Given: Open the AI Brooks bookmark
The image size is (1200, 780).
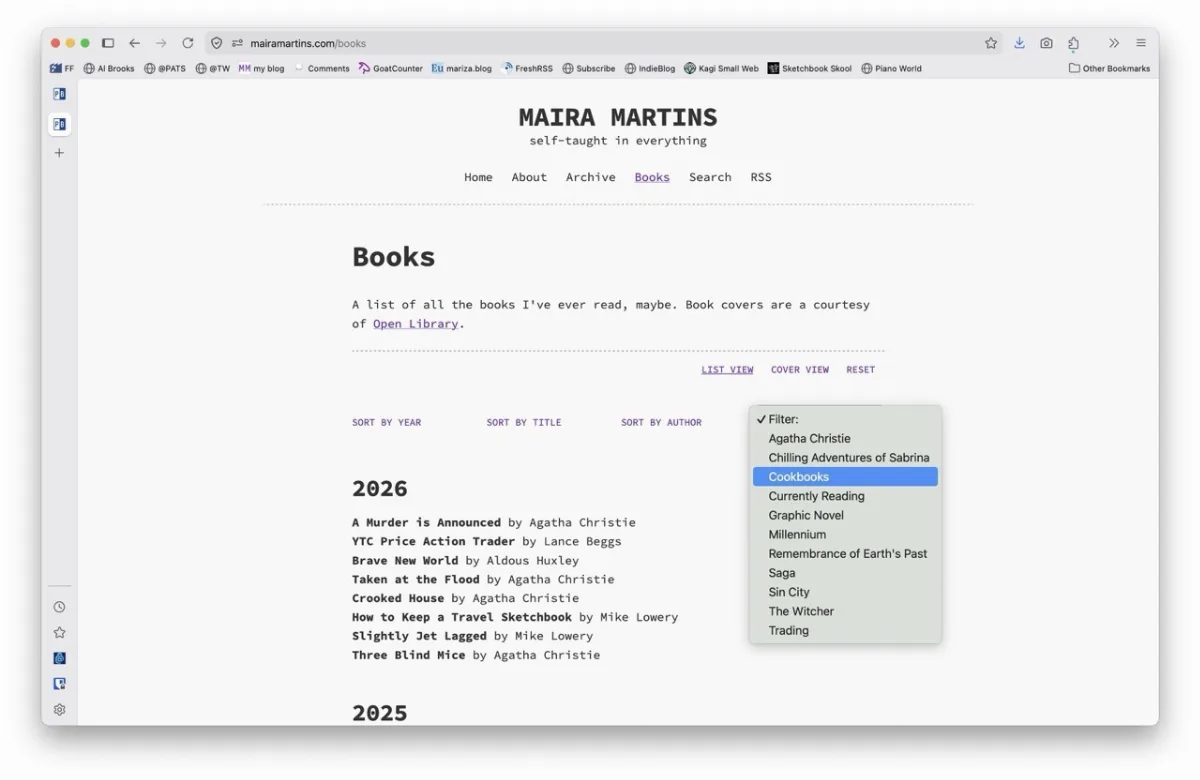Looking at the screenshot, I should 109,69.
